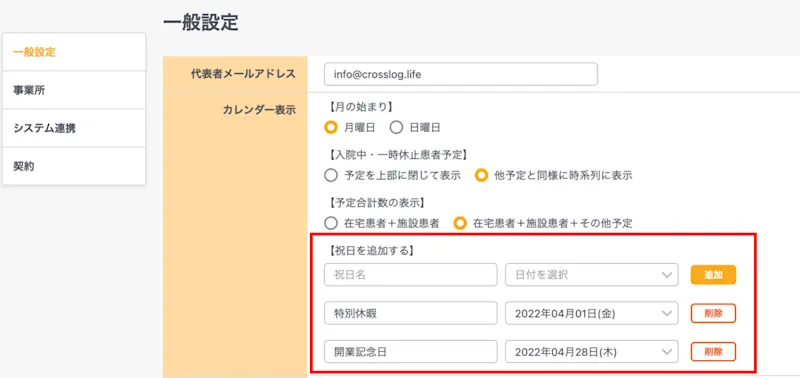The image size is (800, 378).
Task: Select 在宅患者+施設患者+その他予定 radio option
Action: coord(461,223)
